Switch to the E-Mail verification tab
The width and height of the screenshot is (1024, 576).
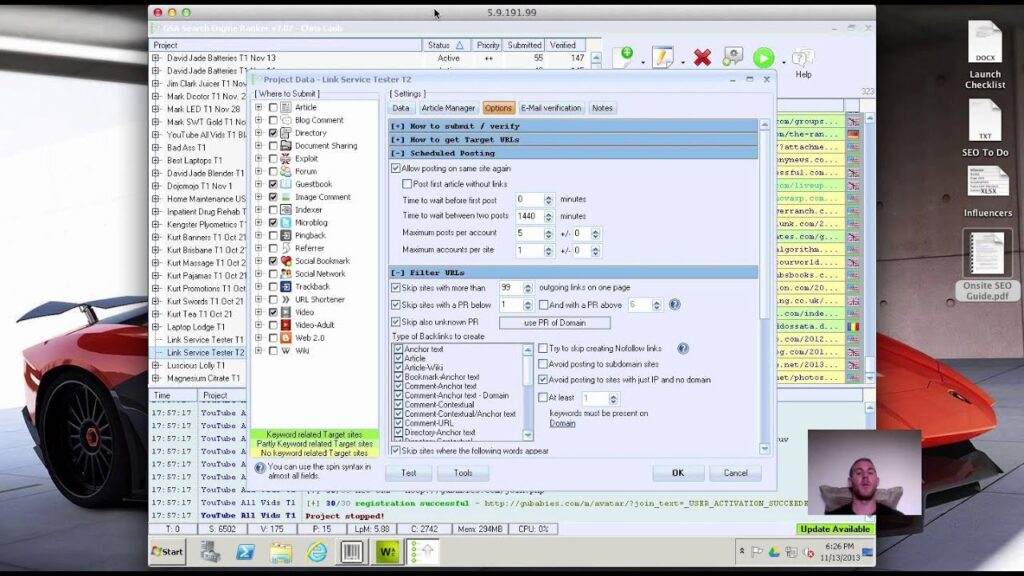click(x=551, y=108)
